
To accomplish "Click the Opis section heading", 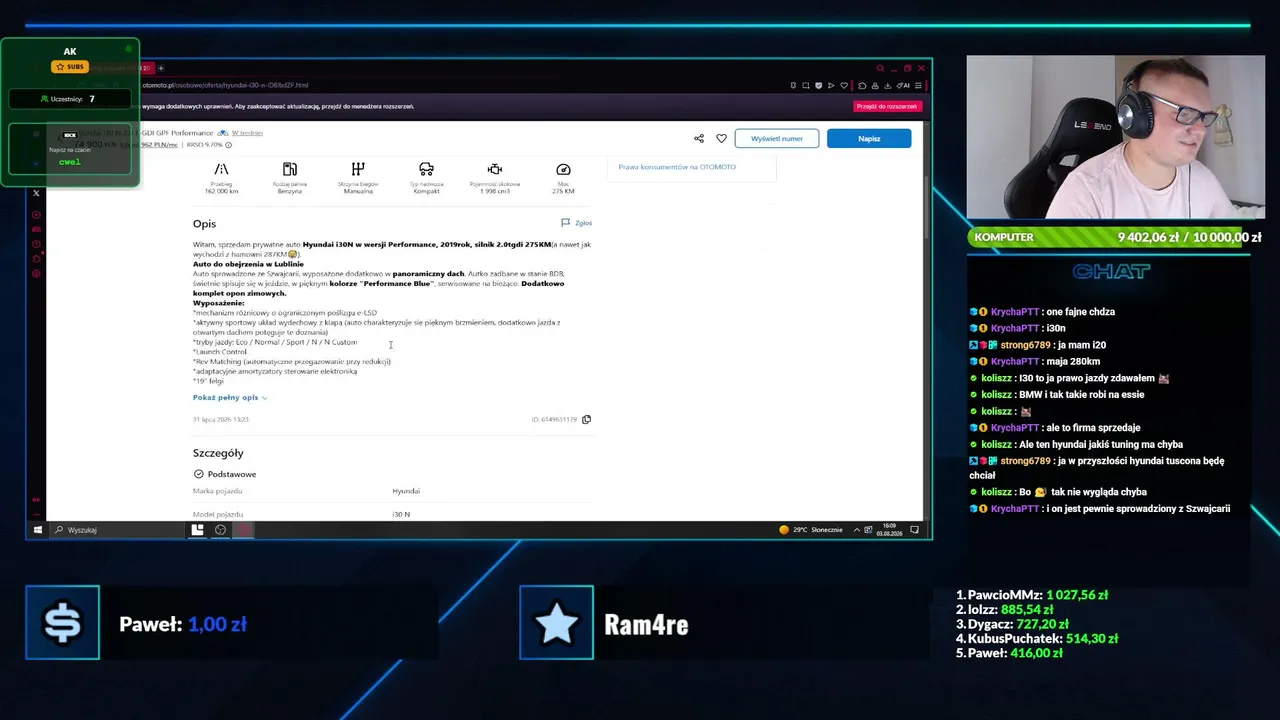I will (x=204, y=224).
